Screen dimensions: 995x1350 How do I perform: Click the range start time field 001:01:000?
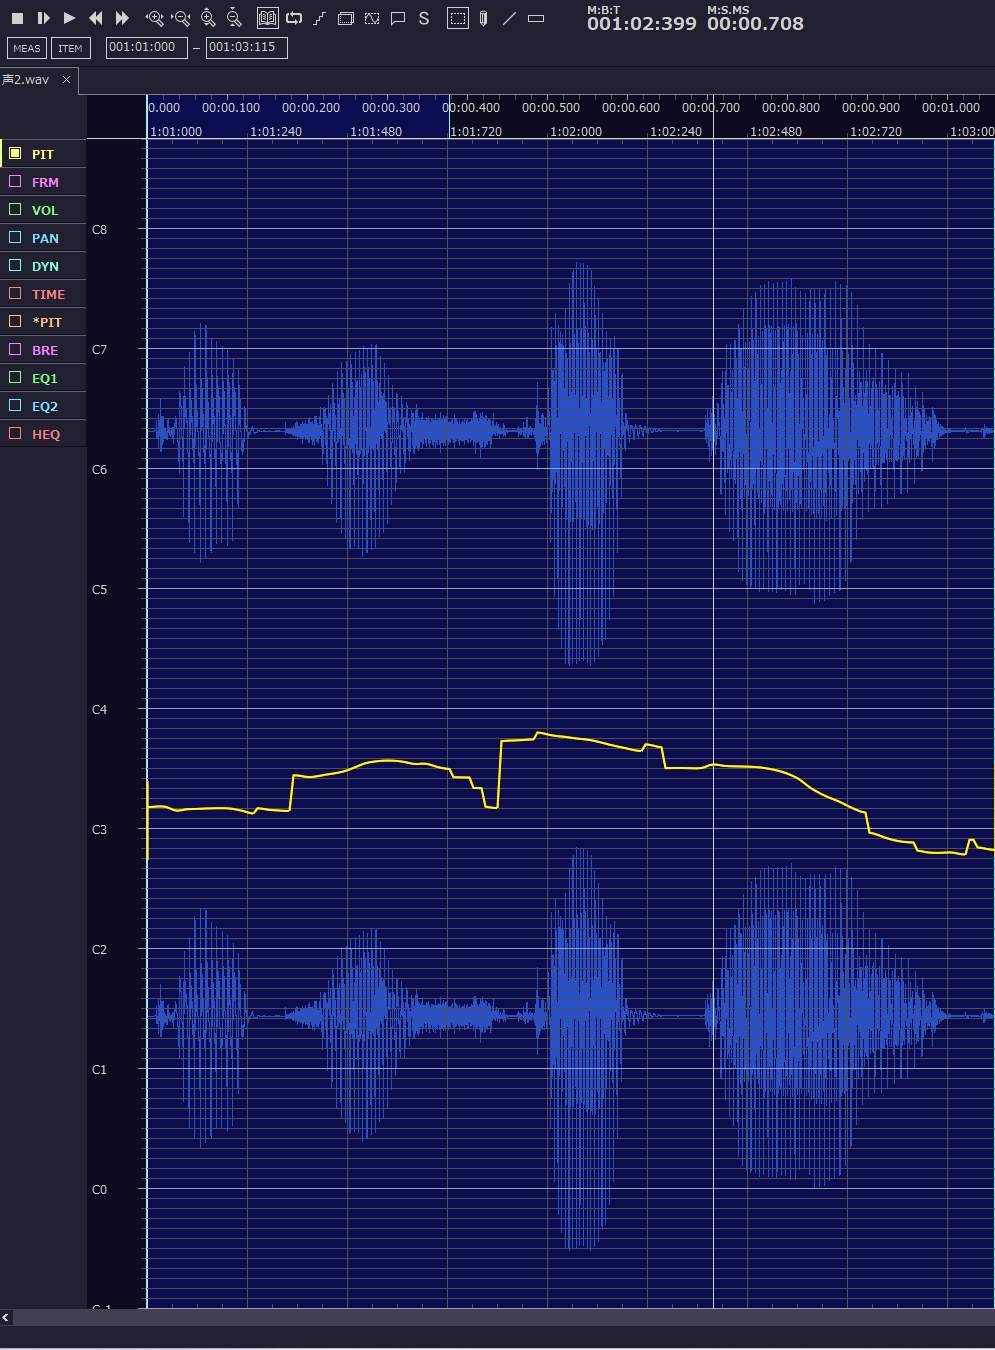(x=146, y=48)
